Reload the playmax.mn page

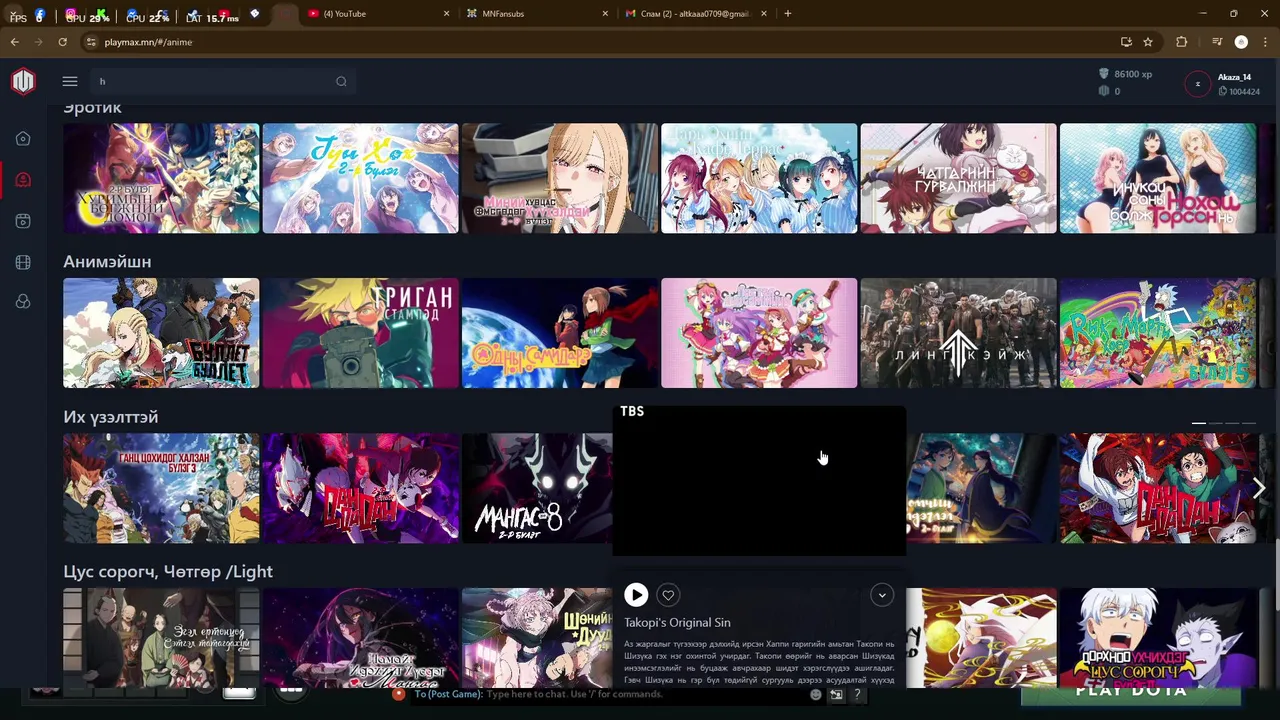[x=62, y=42]
